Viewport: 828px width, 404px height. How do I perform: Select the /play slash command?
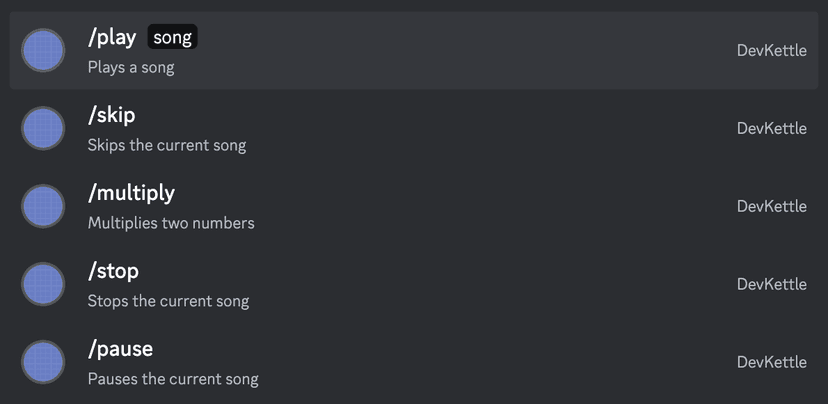pos(112,38)
